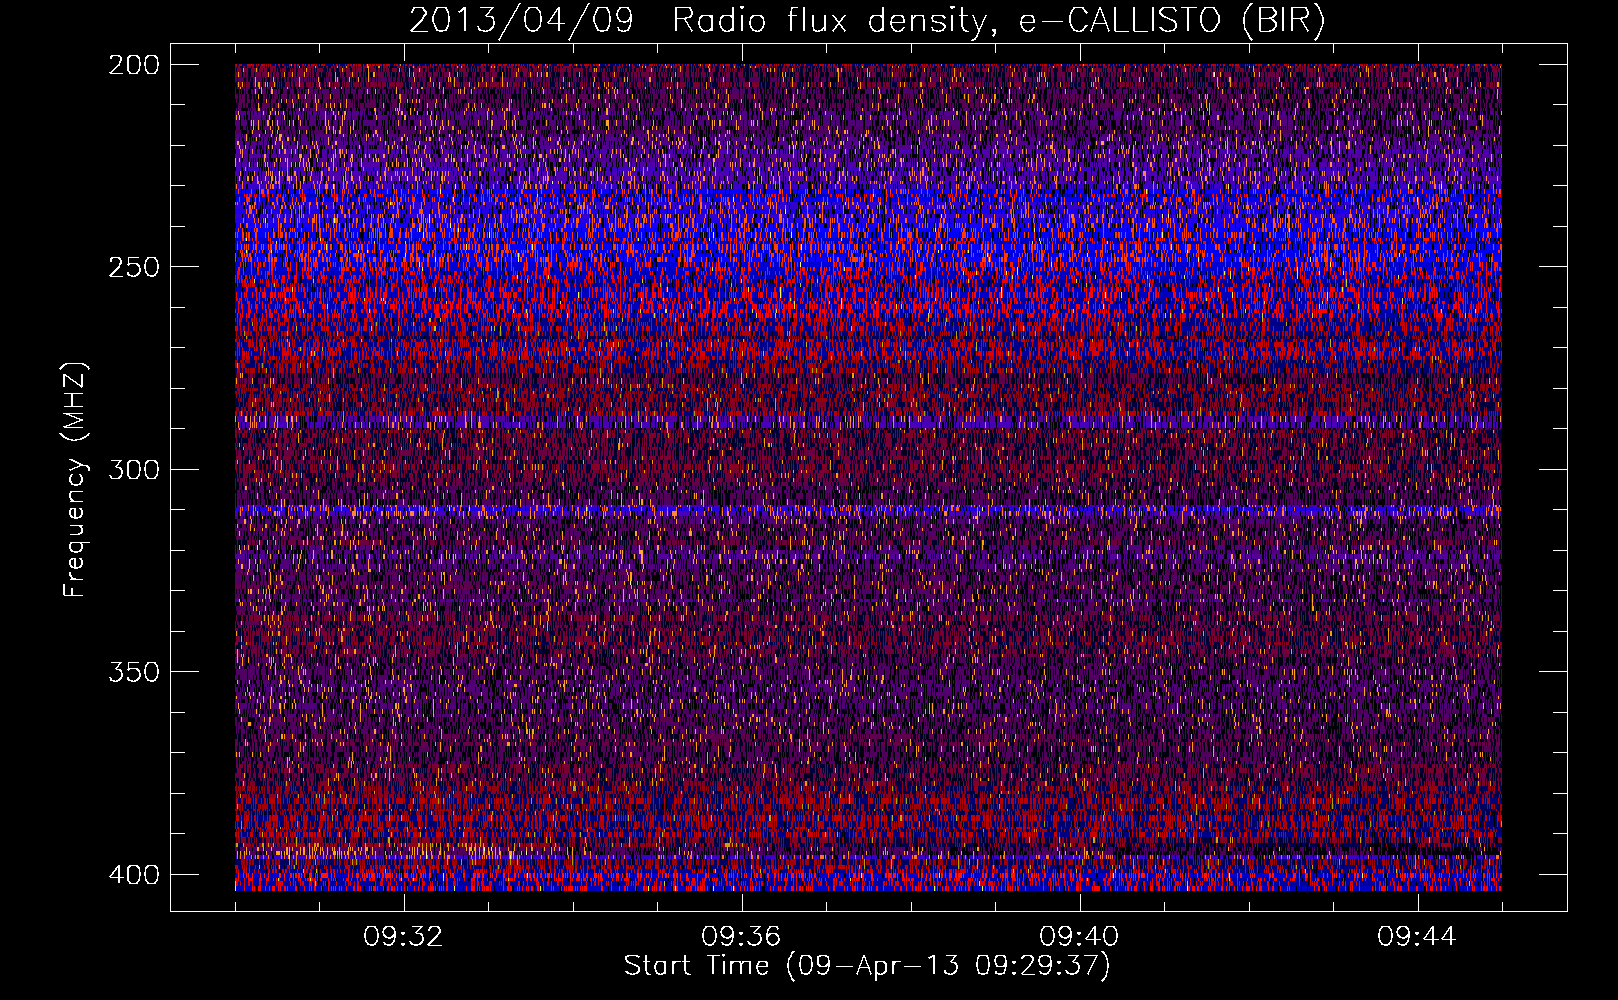Click the 09:36 time tick label
1618x1000 pixels.
click(741, 937)
